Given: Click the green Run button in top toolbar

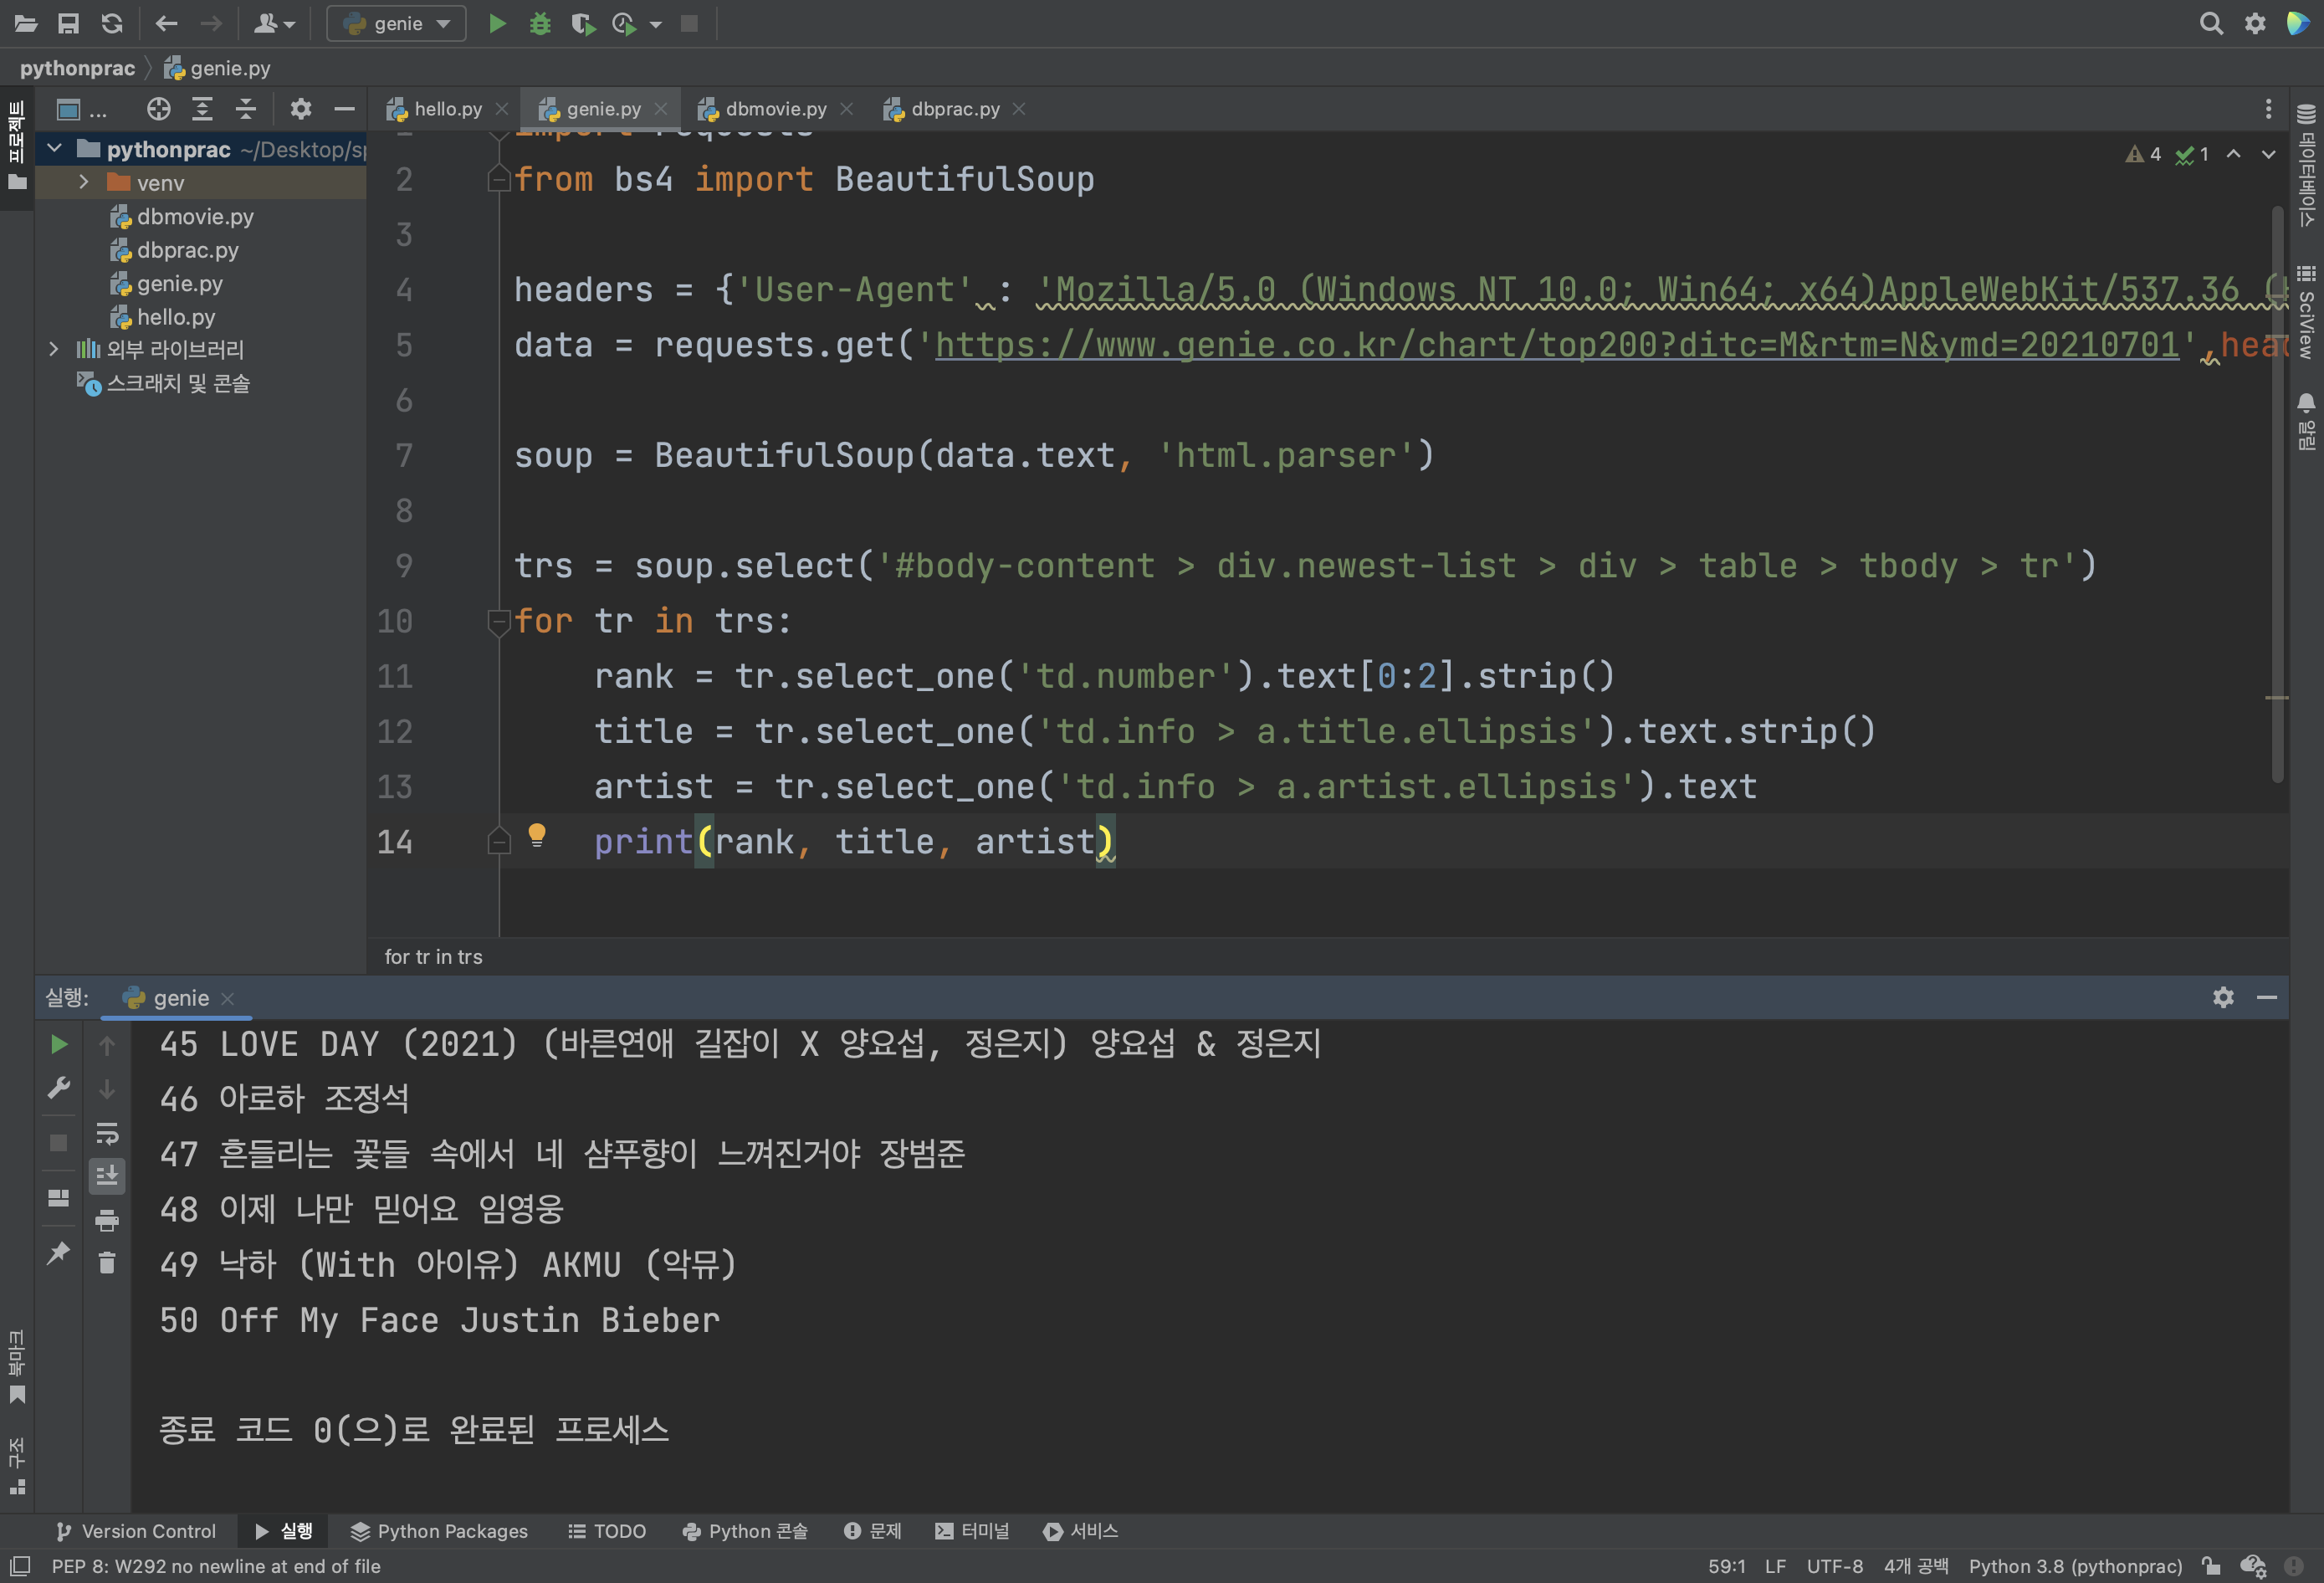Looking at the screenshot, I should [497, 23].
